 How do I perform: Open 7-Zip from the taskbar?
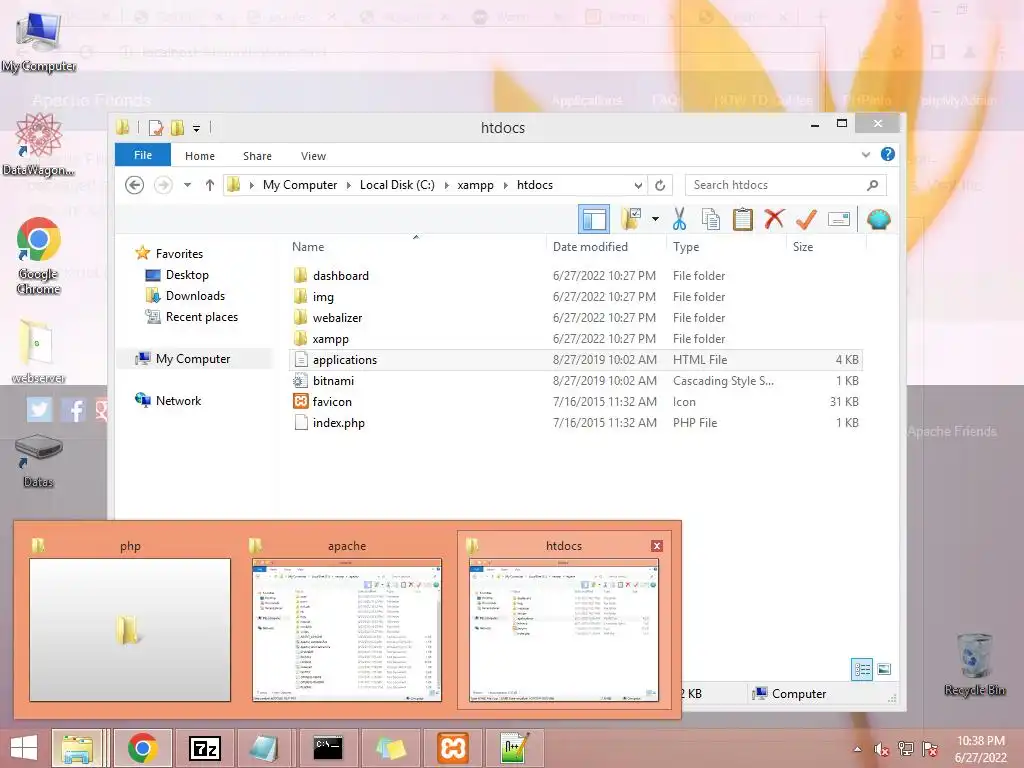pyautogui.click(x=204, y=748)
